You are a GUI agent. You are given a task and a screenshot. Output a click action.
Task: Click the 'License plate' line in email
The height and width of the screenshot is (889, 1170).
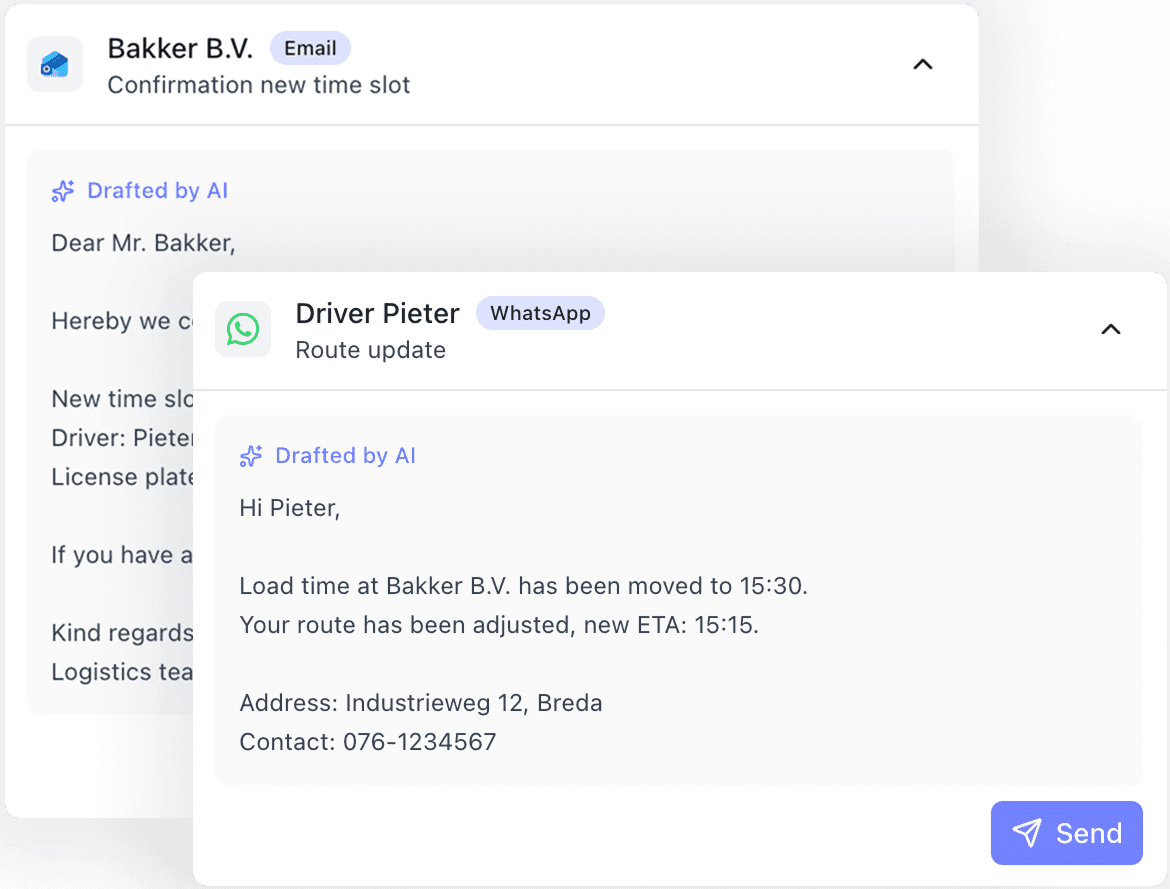[122, 477]
